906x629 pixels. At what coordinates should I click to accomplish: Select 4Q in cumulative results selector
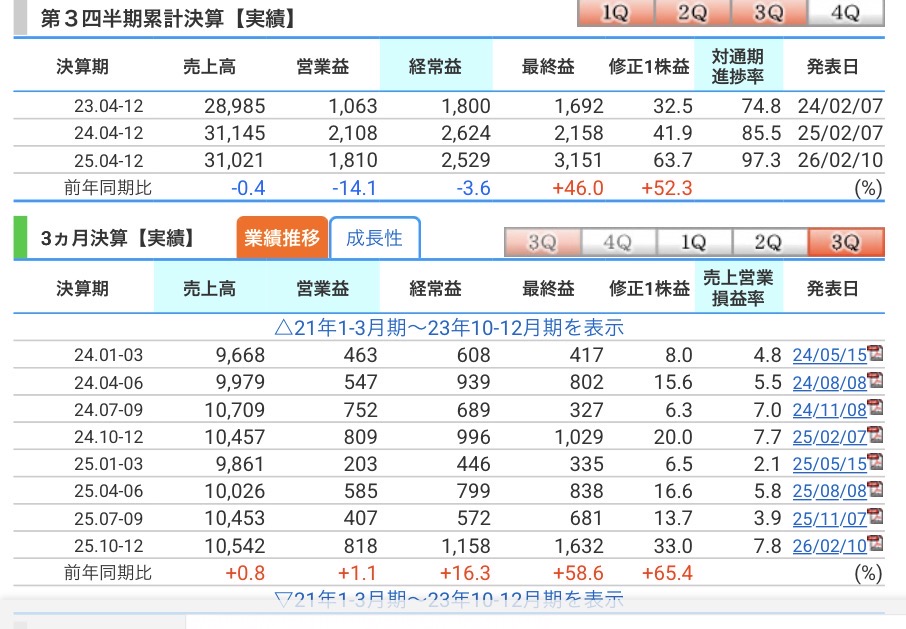pos(845,12)
